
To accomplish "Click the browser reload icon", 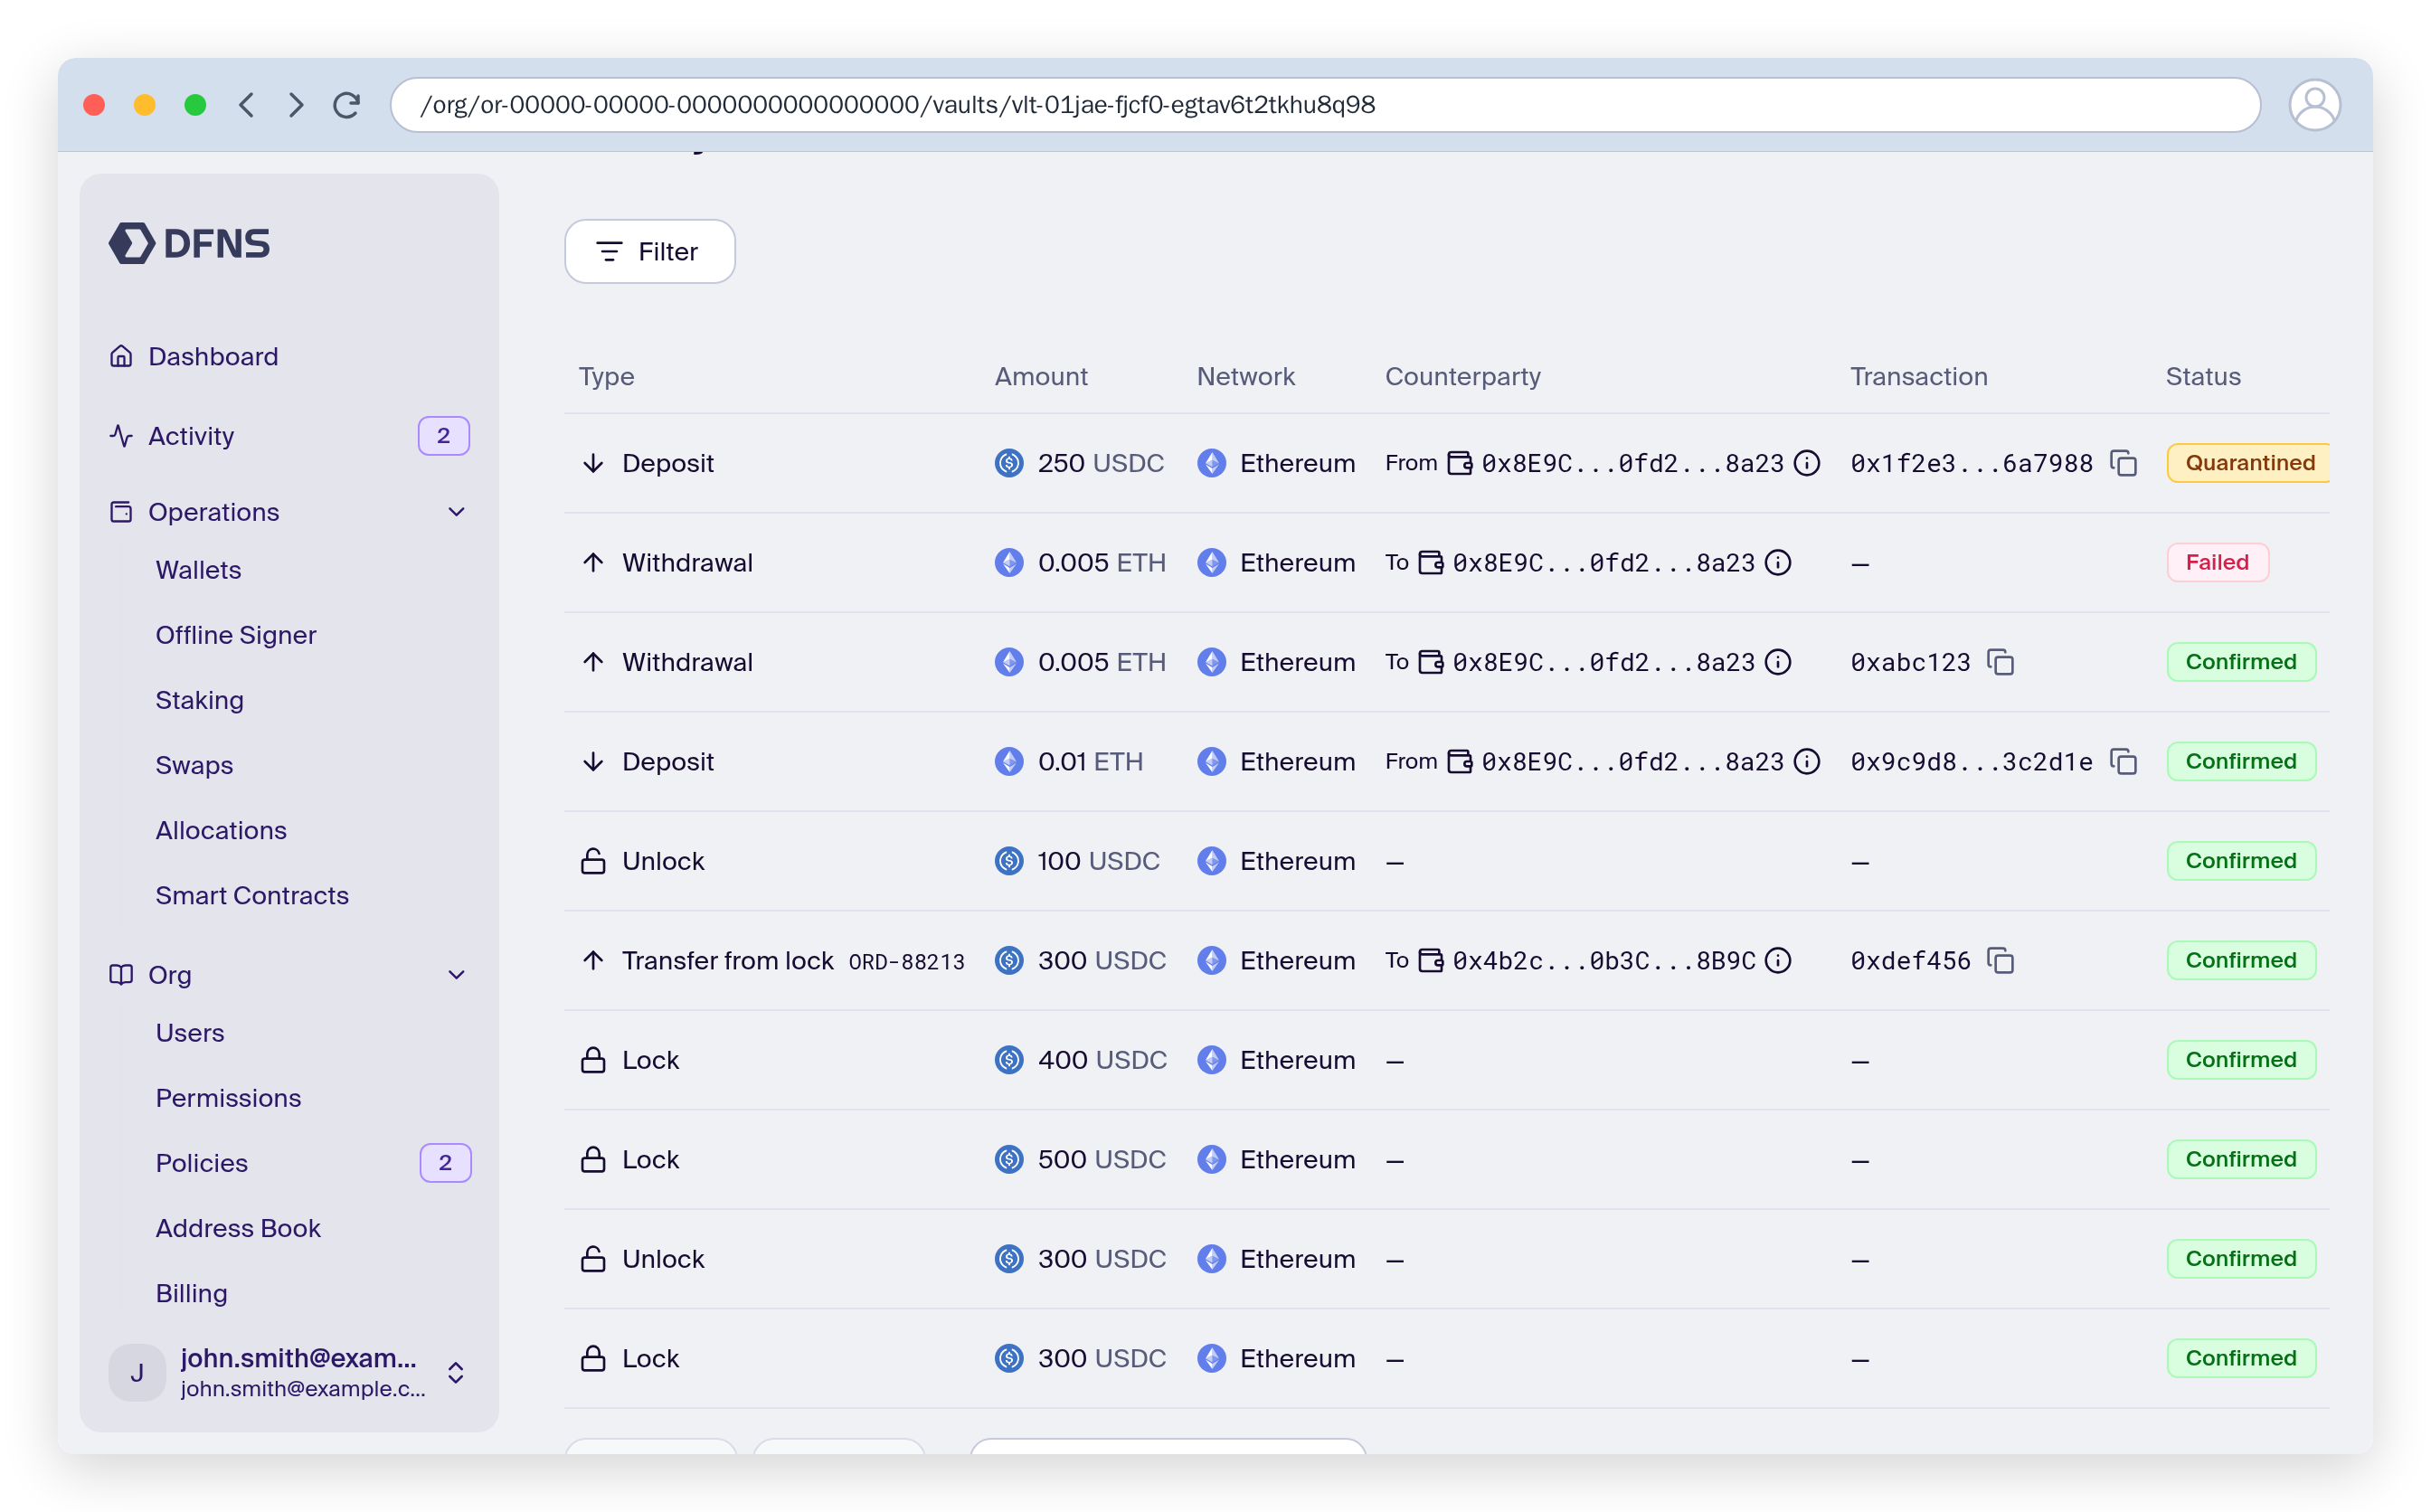I will coord(346,105).
